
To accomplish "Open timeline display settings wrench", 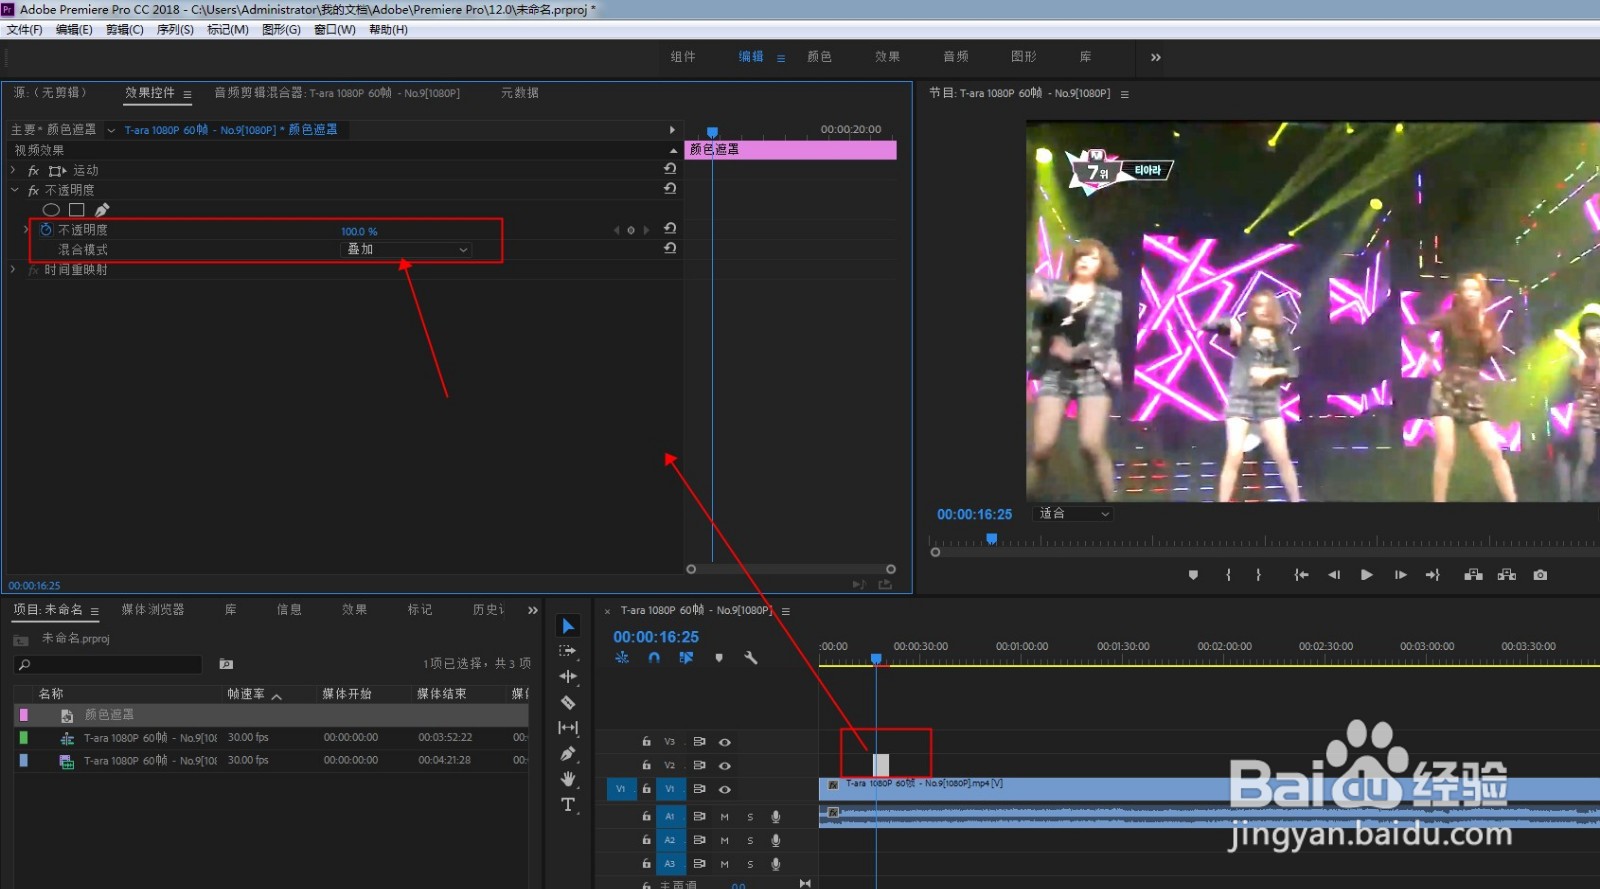I will click(751, 658).
